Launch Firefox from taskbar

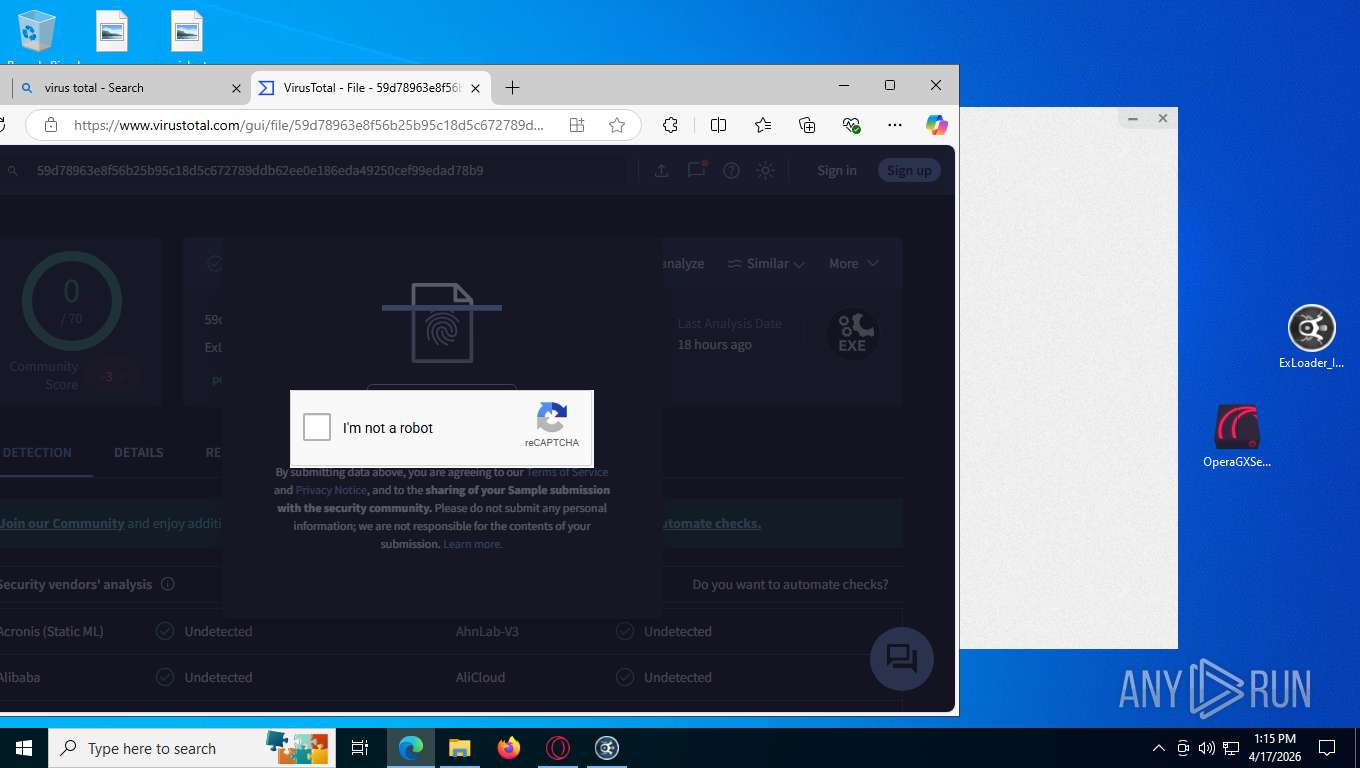pos(509,748)
